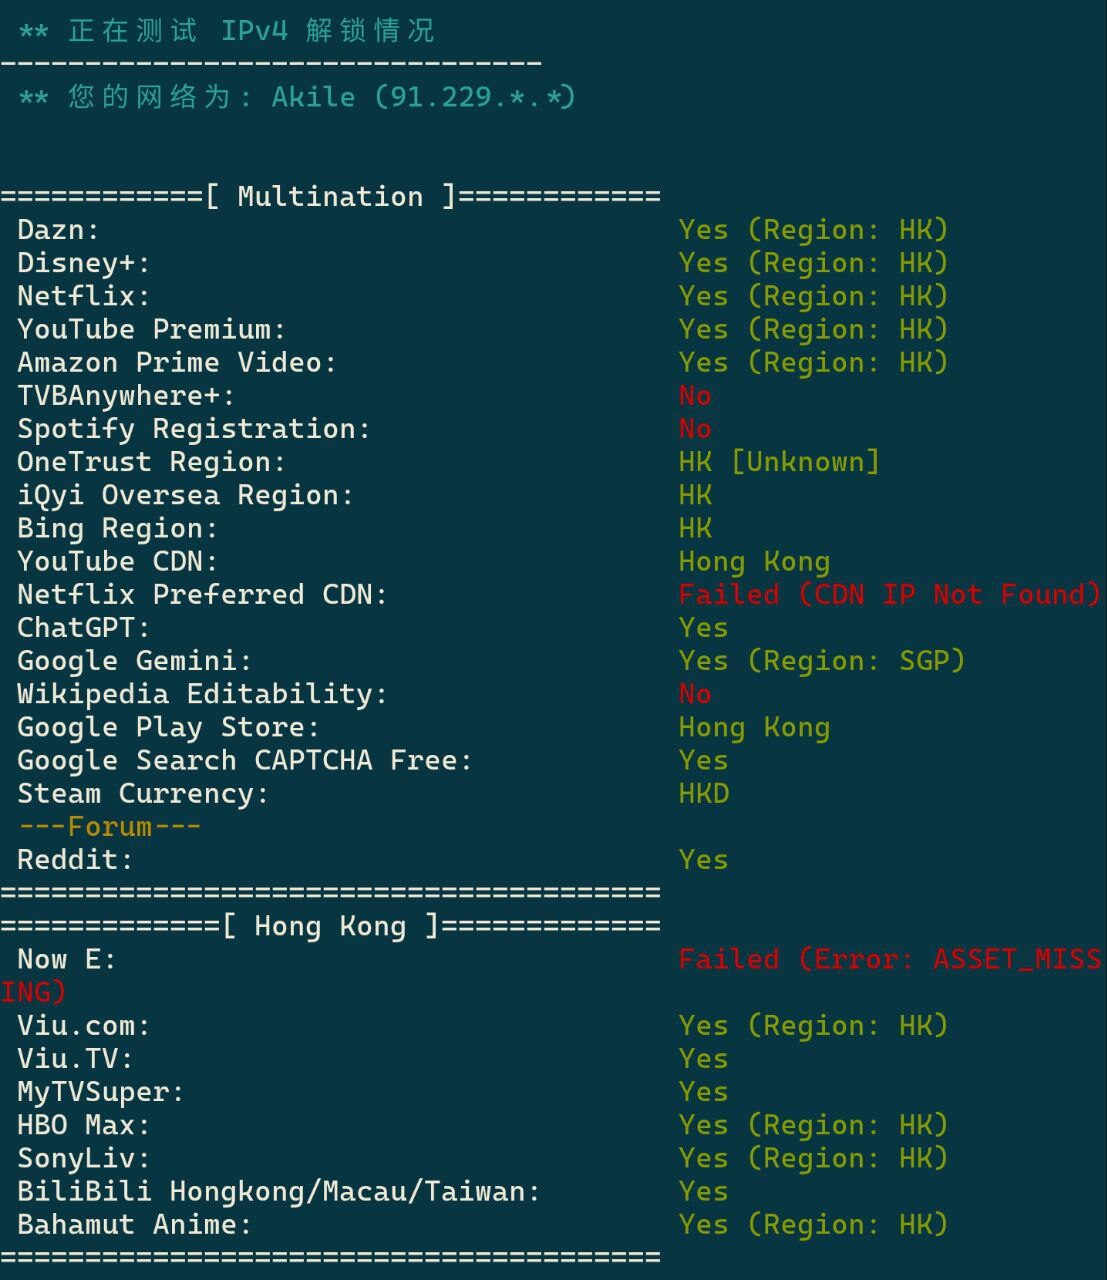The height and width of the screenshot is (1280, 1107).
Task: Click the IPv4 test title line
Action: click(x=227, y=31)
